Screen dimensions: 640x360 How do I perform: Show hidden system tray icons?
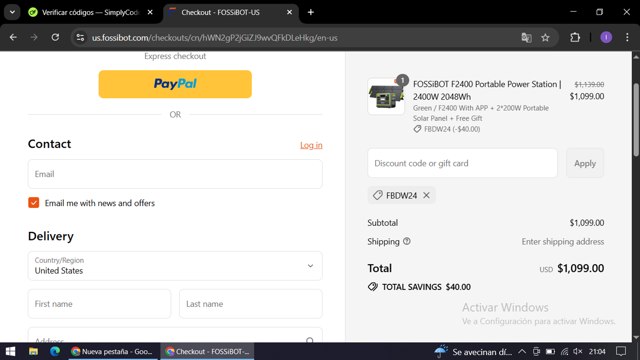pos(522,351)
